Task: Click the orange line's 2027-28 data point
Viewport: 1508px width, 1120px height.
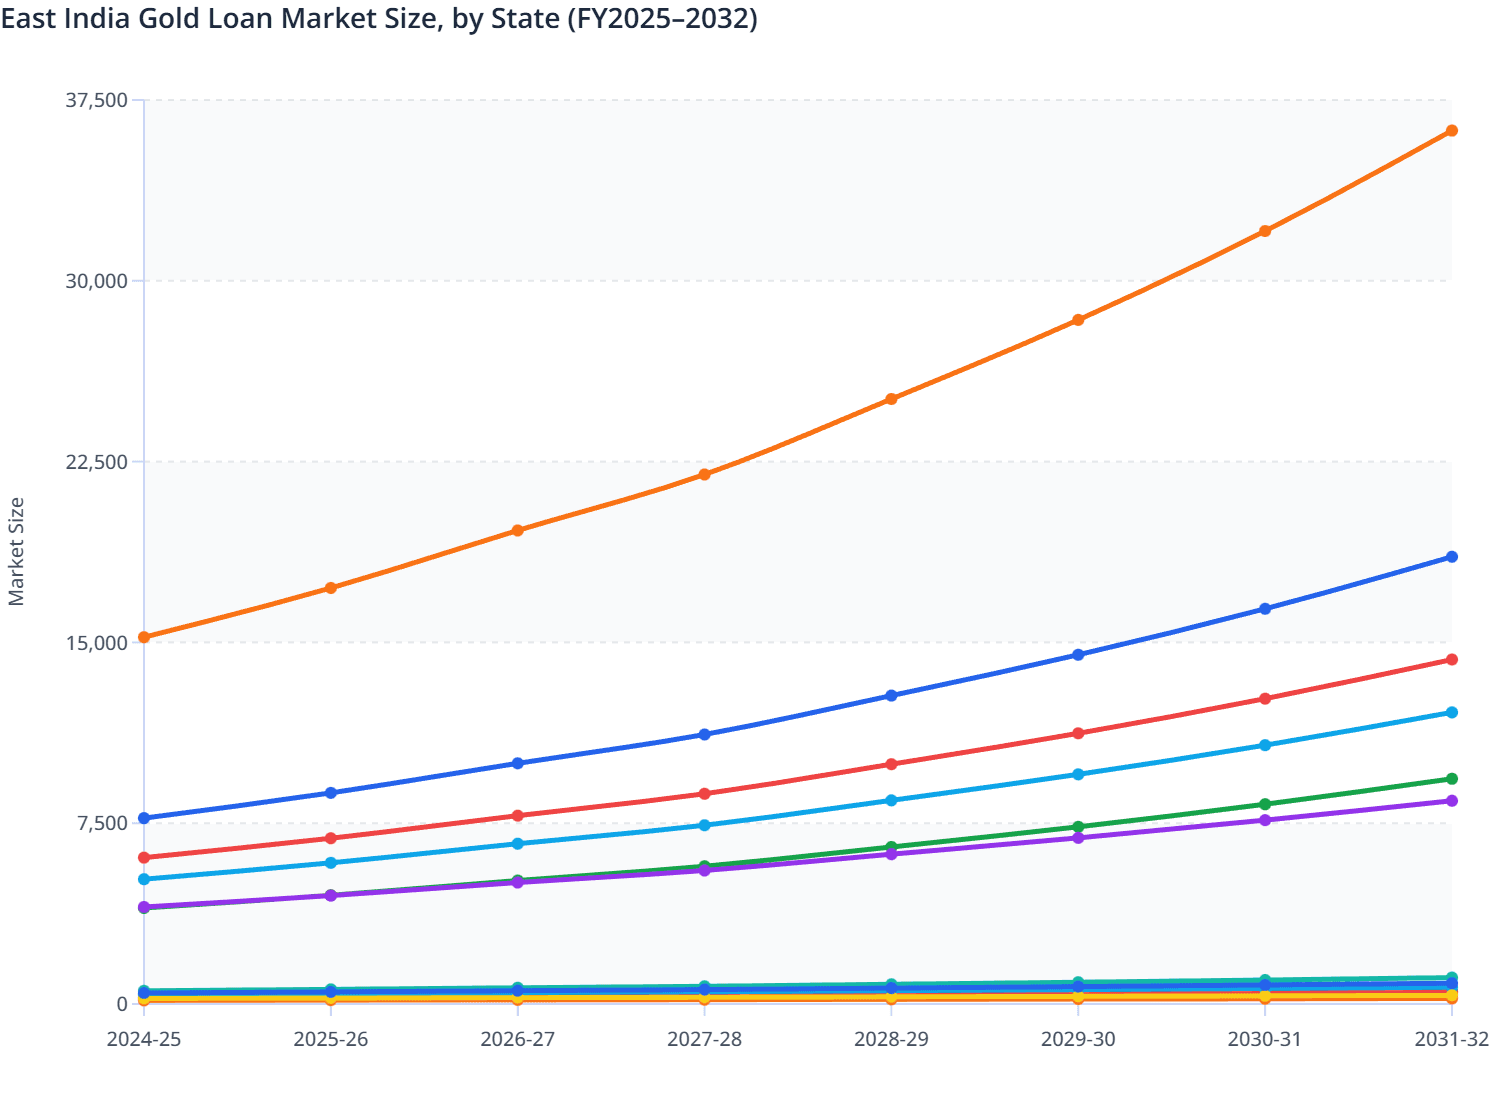Action: click(x=704, y=473)
